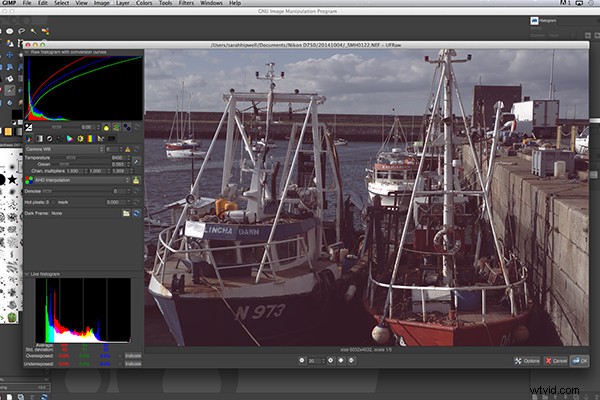The image size is (600, 400).
Task: Click the zoom in icon below preview
Action: 331,361
